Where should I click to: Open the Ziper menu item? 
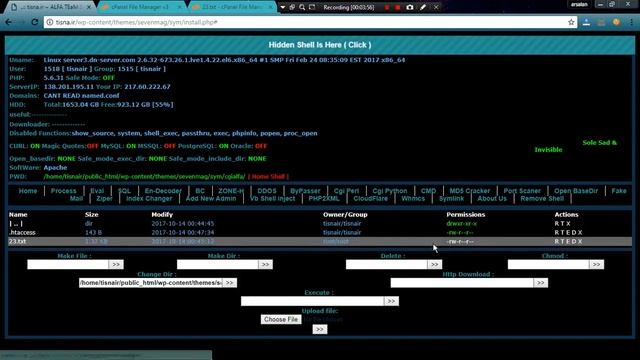(x=104, y=198)
